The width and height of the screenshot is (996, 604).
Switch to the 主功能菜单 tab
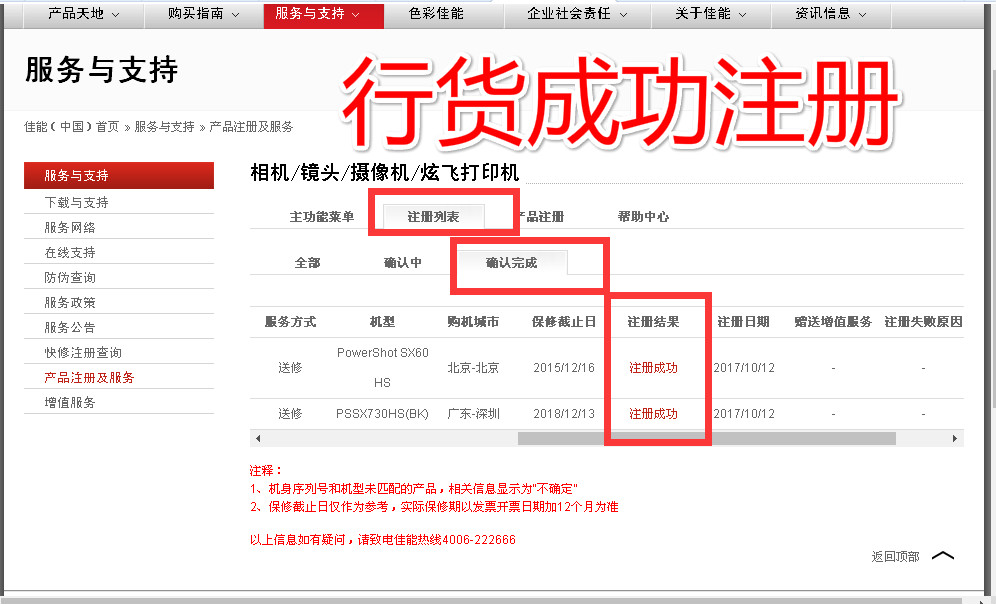[x=322, y=217]
